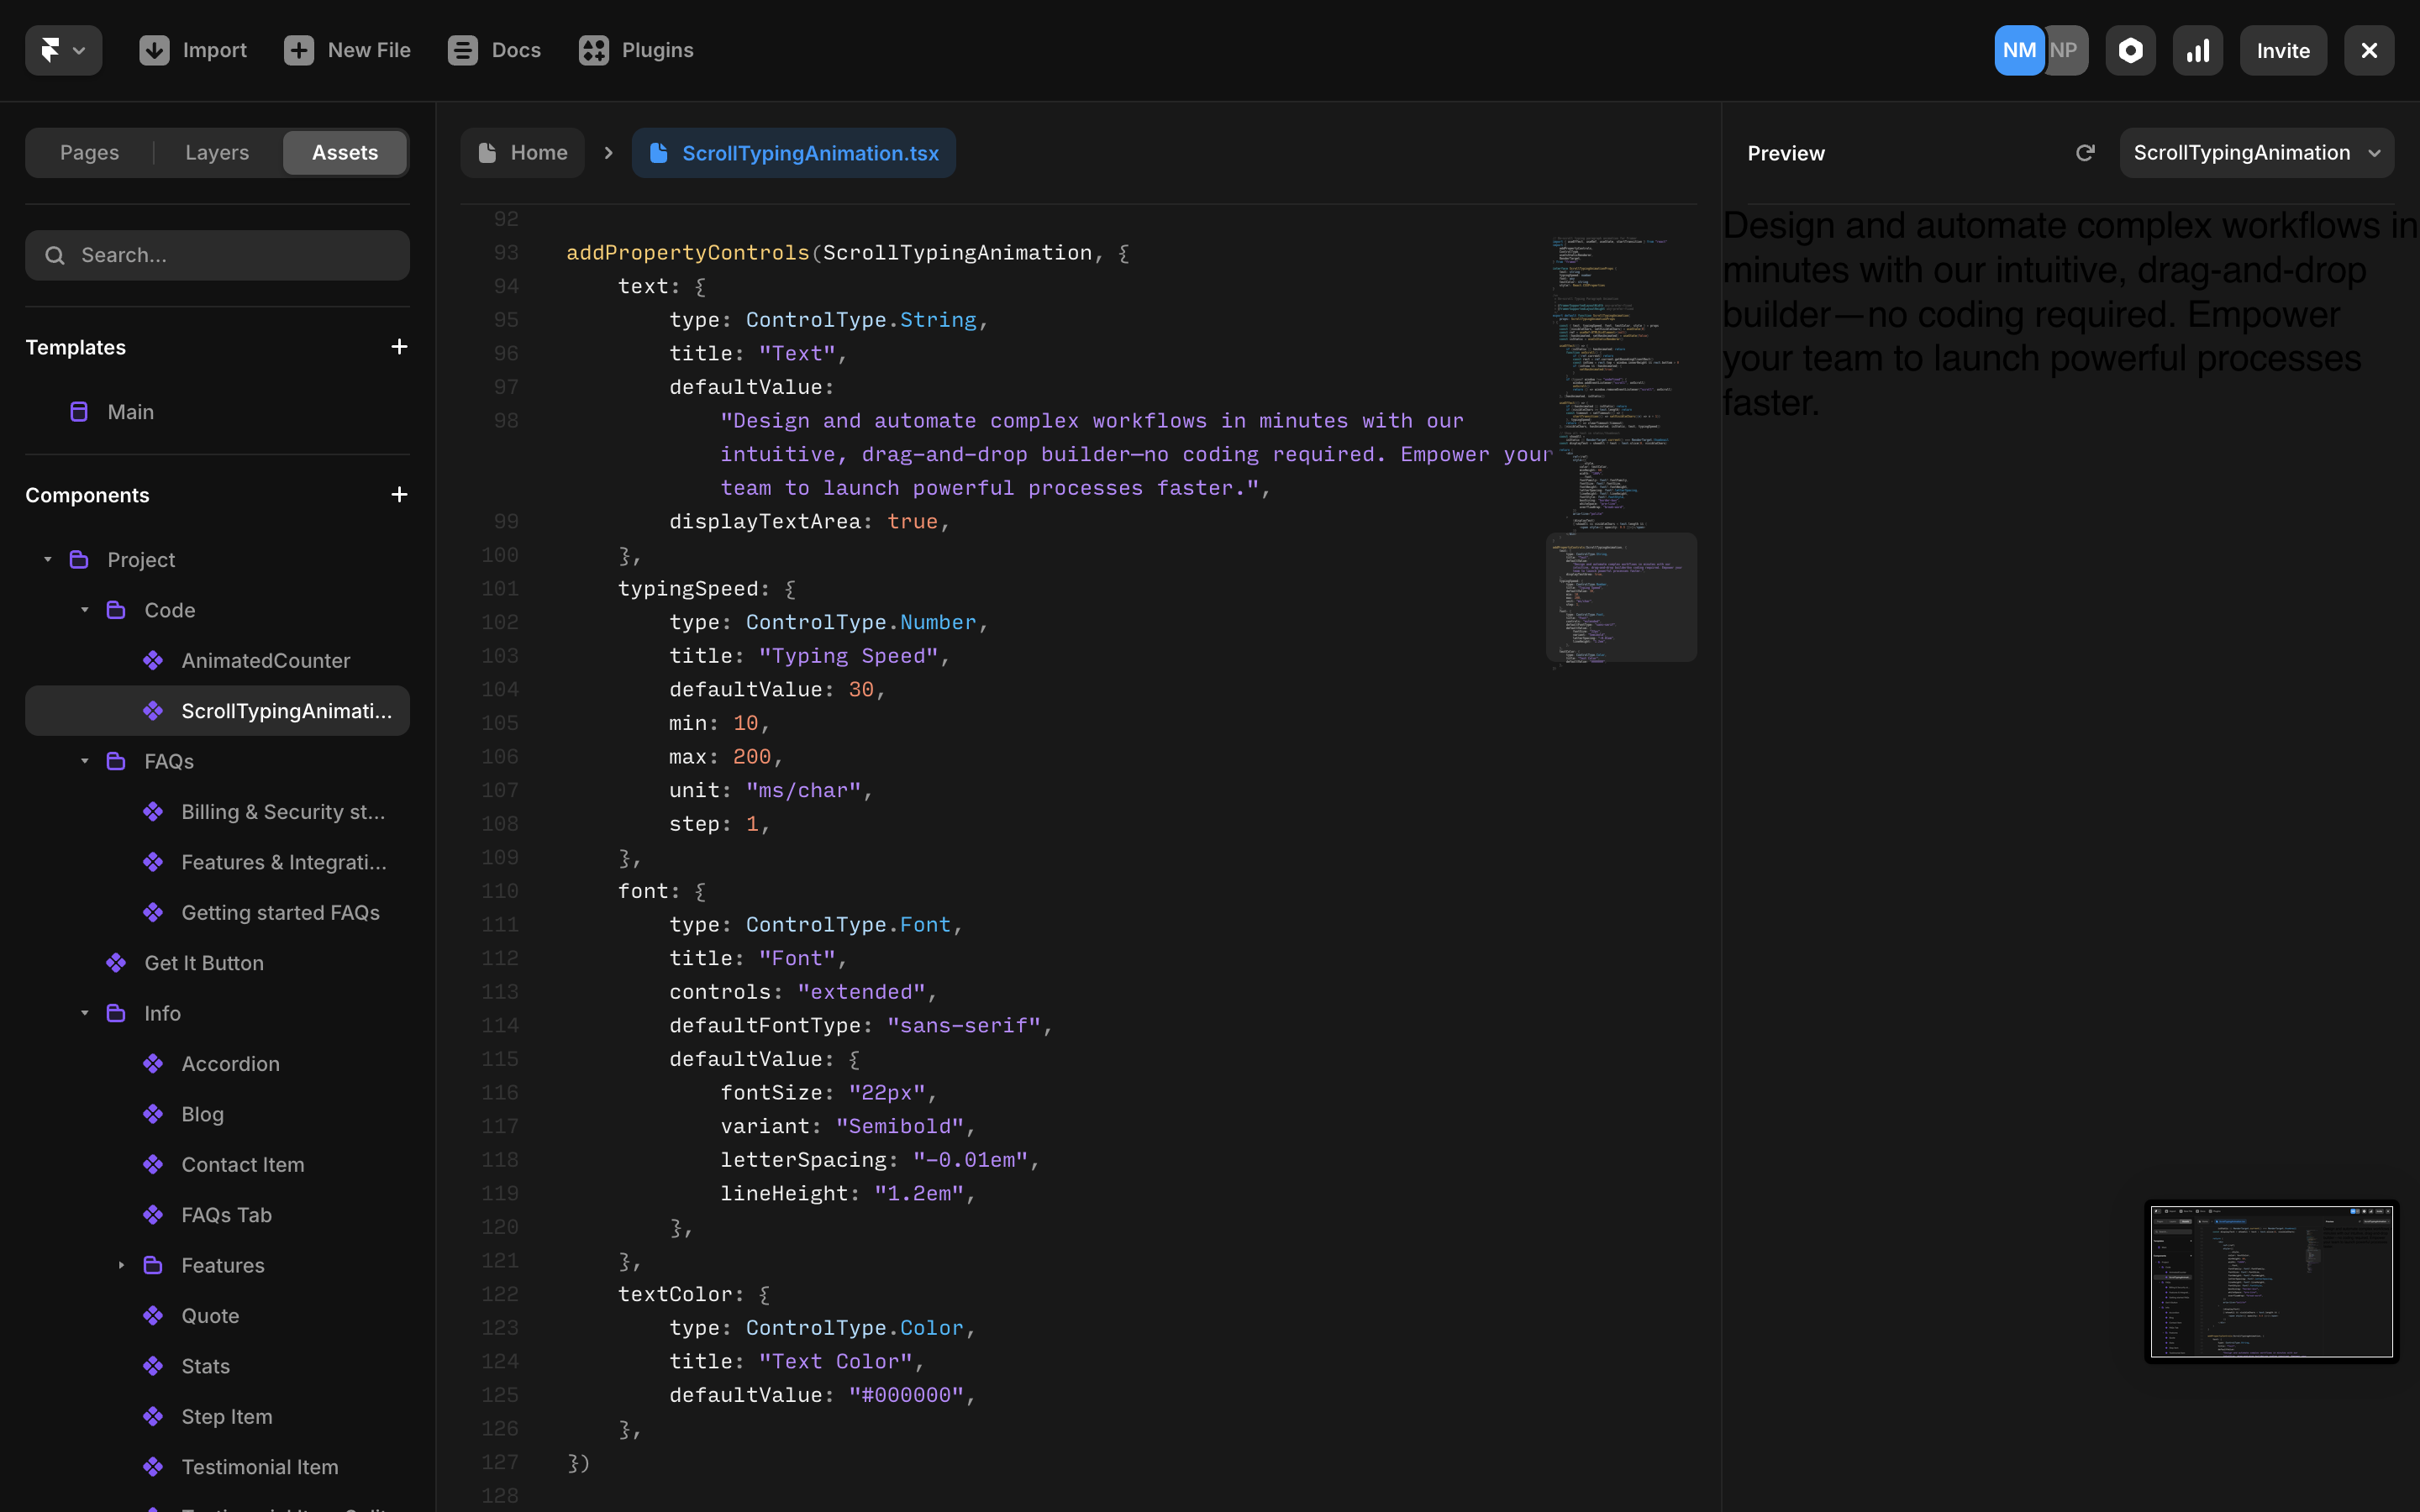The image size is (2420, 1512).
Task: Toggle the Assets tab selection
Action: click(345, 152)
